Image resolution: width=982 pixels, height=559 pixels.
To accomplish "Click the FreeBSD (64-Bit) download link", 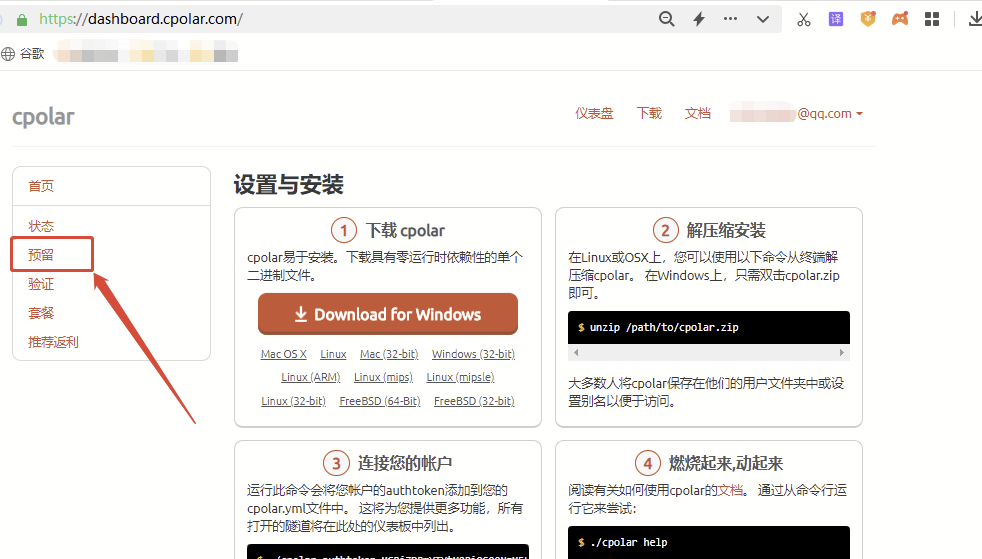I will pyautogui.click(x=380, y=401).
